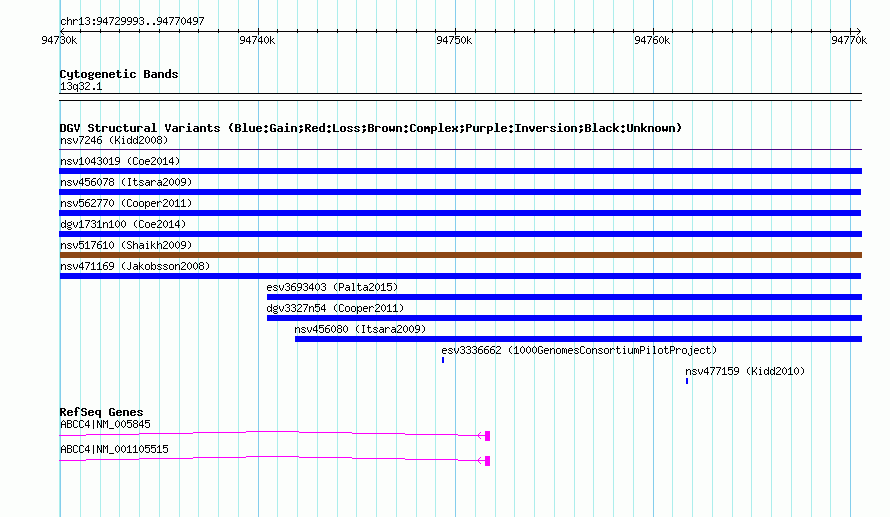Screen dimensions: 890x517
Task: Open the ABCC4|NM_005845 gene label
Action: pyautogui.click(x=105, y=424)
